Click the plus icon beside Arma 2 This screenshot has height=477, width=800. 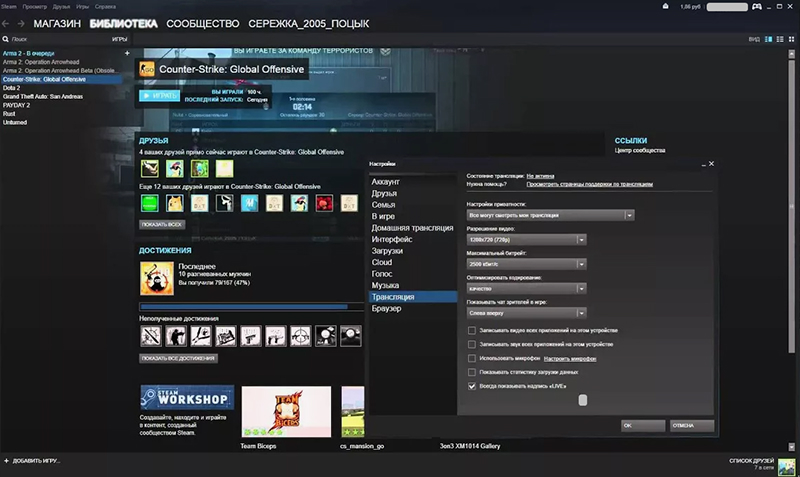[x=127, y=53]
